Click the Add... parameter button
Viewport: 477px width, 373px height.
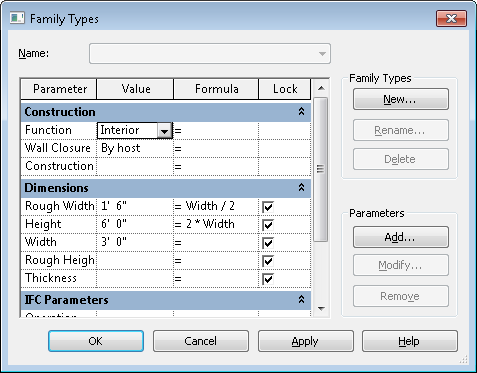(x=401, y=237)
